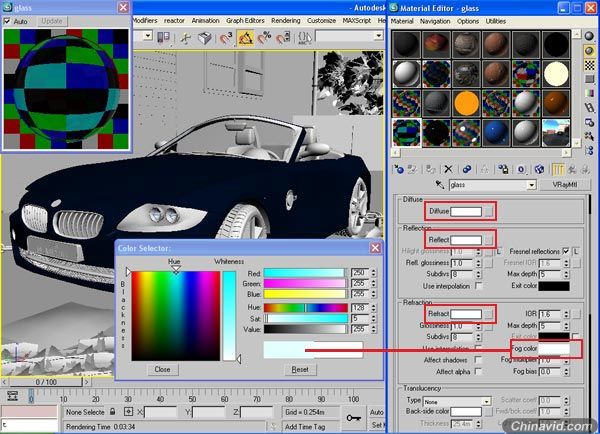Screen dimensions: 600x434
Task: Click Go Forward to Sibling icon
Action: (585, 169)
